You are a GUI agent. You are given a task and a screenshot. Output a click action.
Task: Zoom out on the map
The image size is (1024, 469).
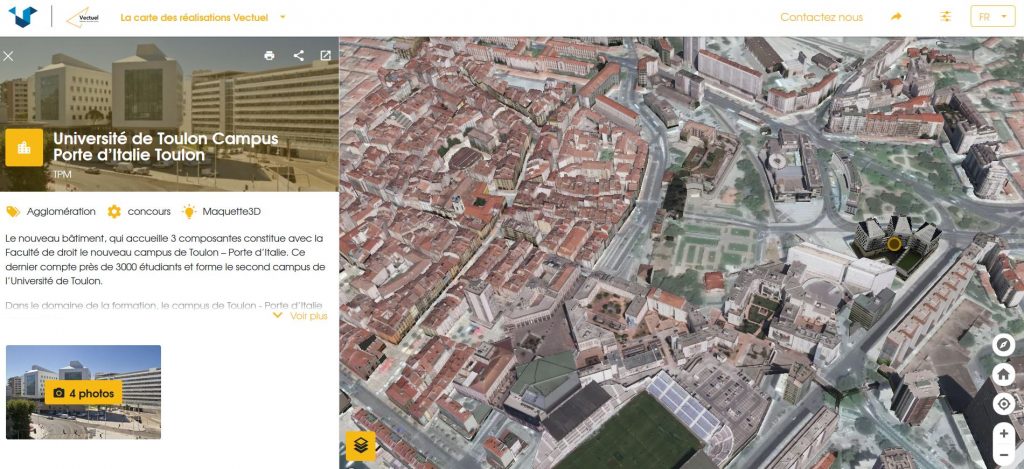1003,455
